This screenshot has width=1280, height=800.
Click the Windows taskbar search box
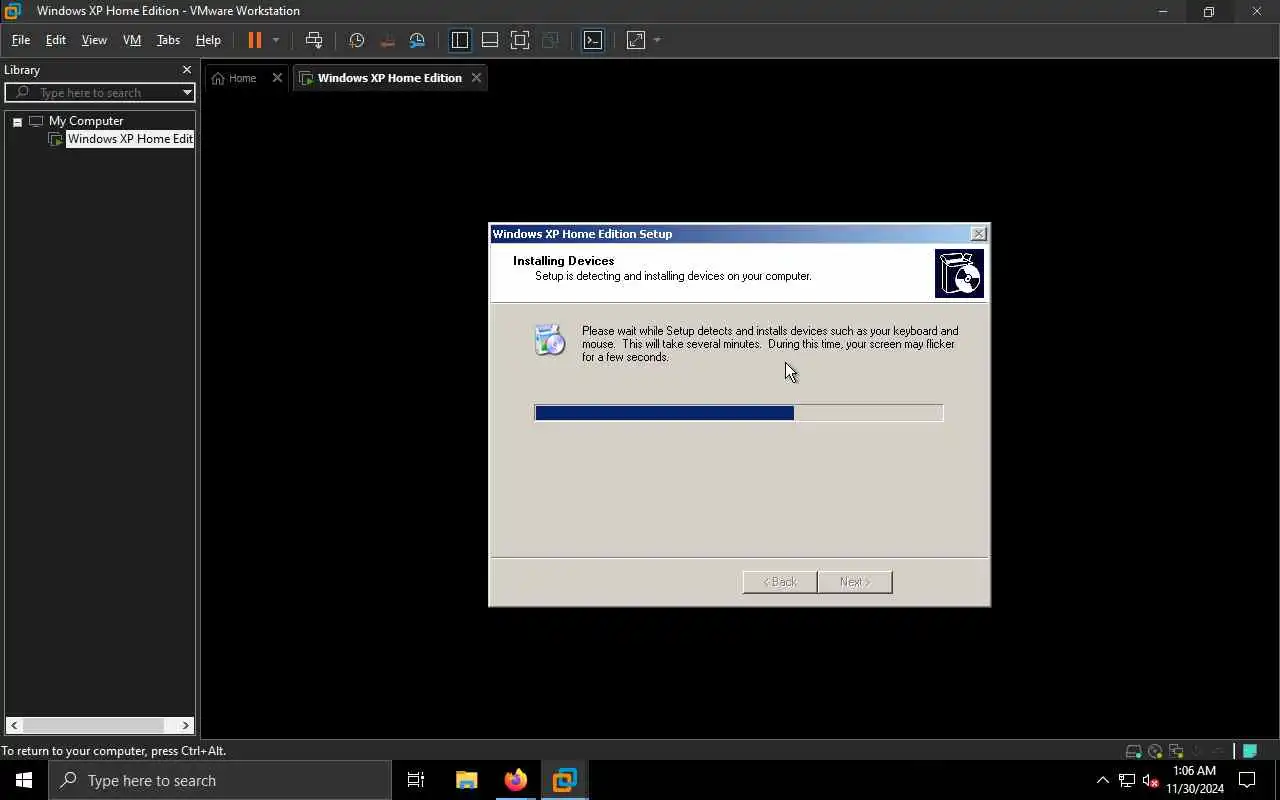click(x=220, y=780)
